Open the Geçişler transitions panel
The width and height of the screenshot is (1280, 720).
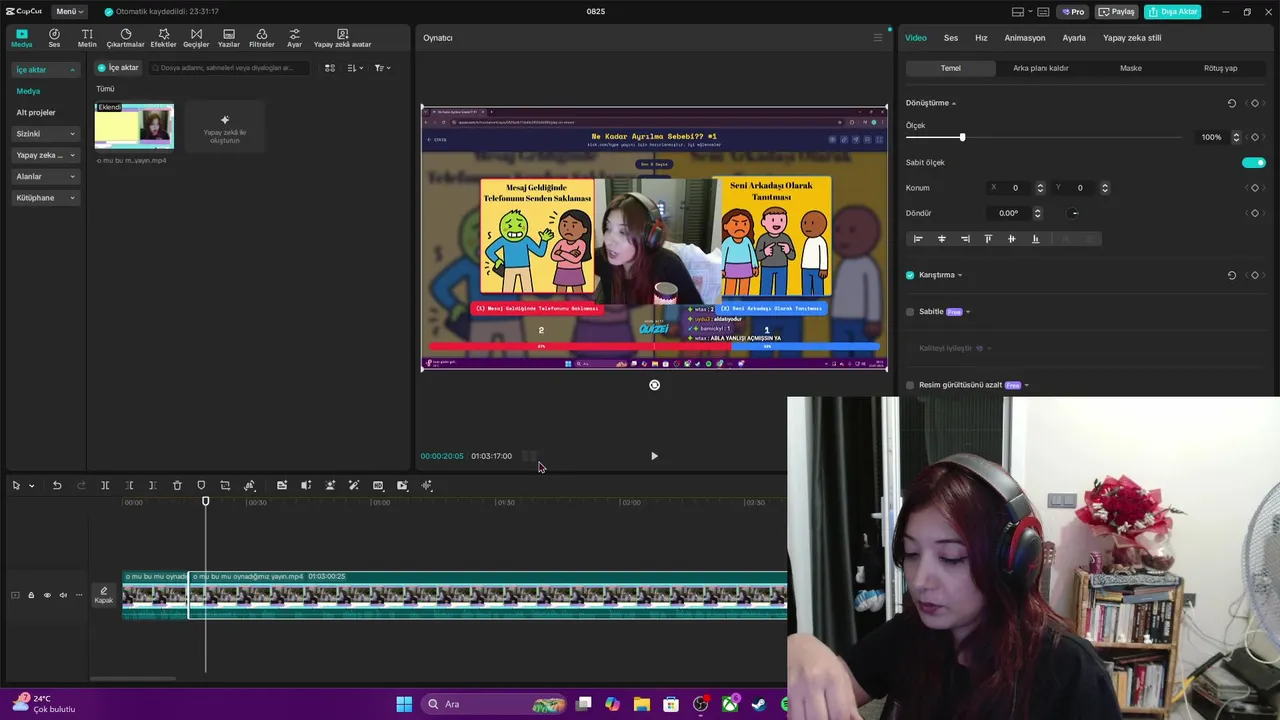pos(196,38)
